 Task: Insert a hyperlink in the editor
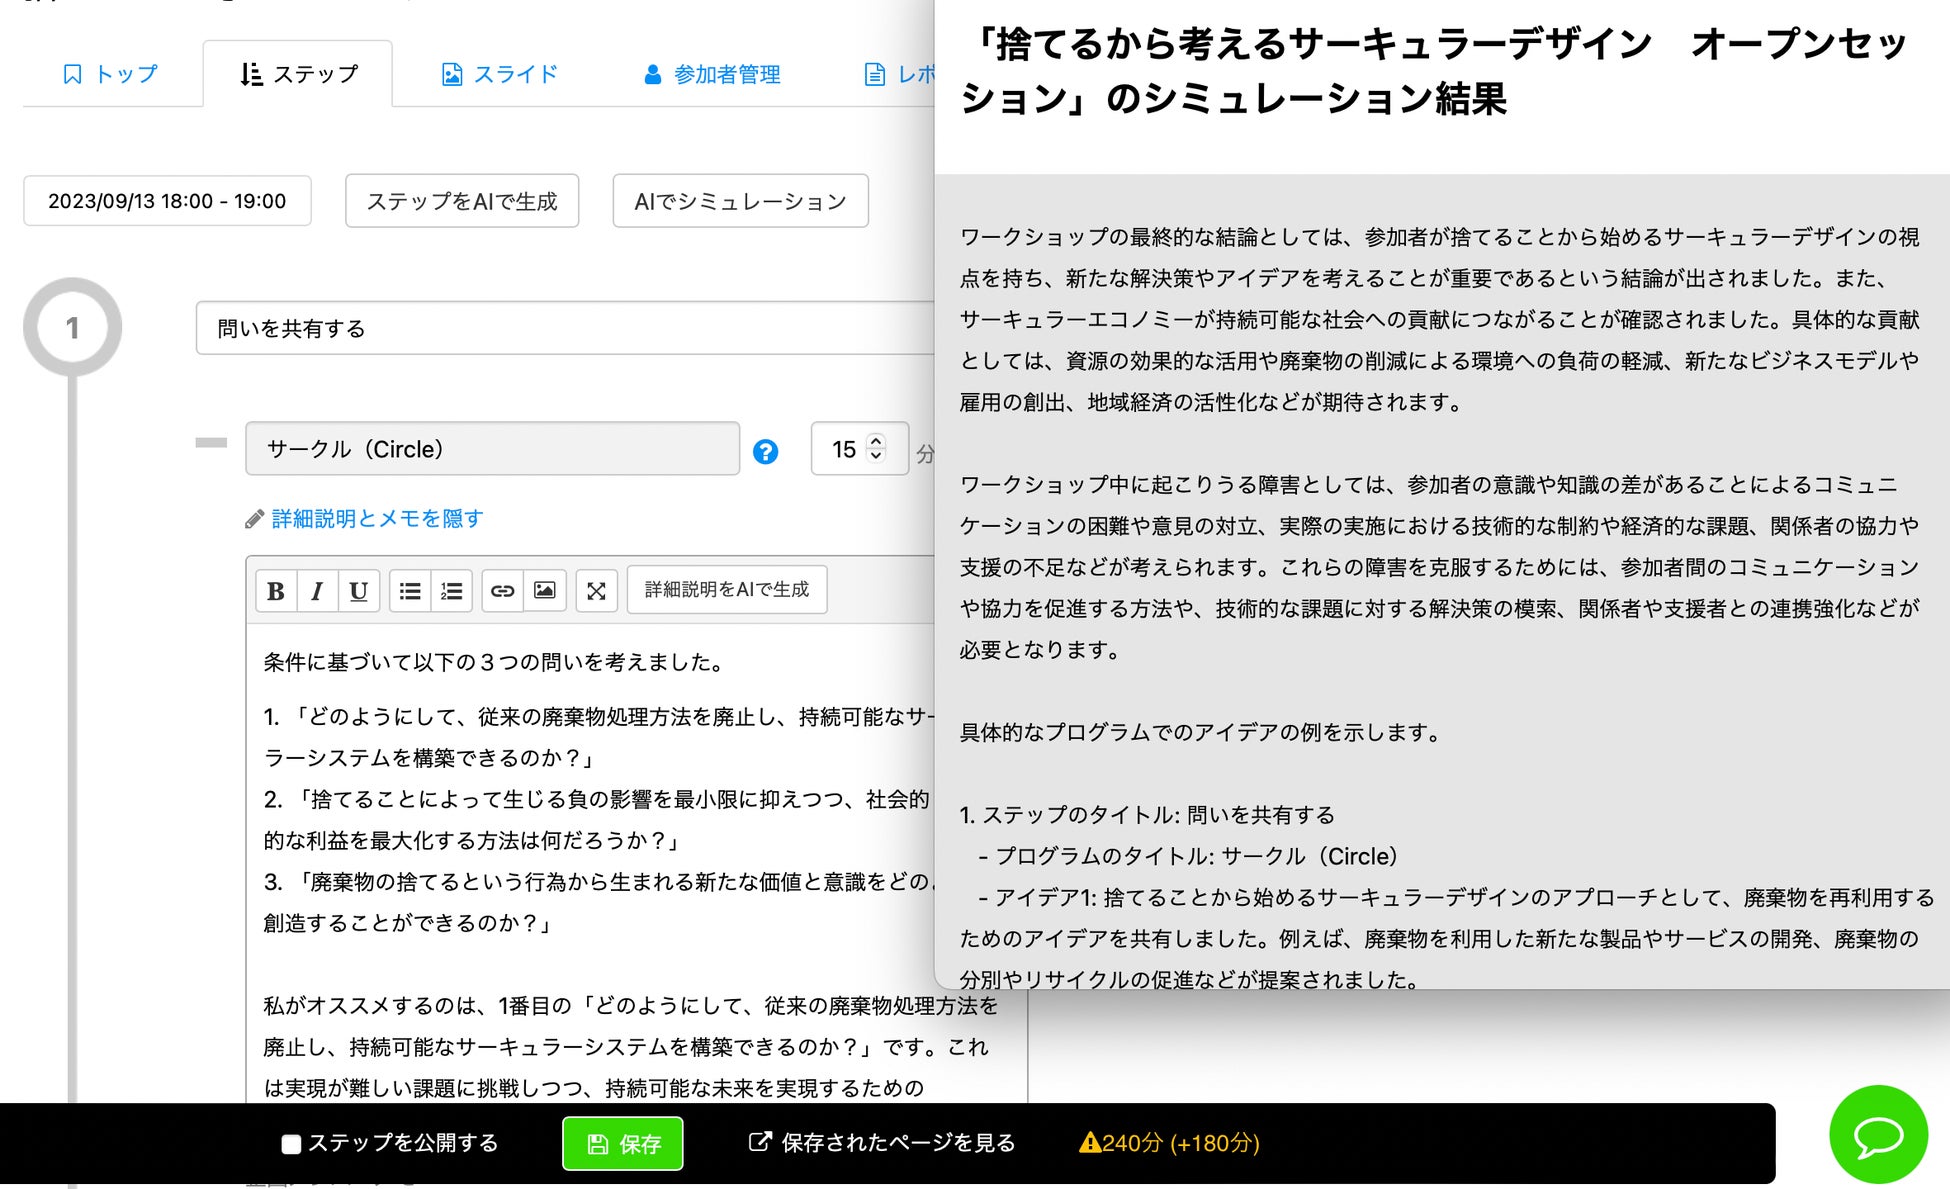[x=502, y=590]
